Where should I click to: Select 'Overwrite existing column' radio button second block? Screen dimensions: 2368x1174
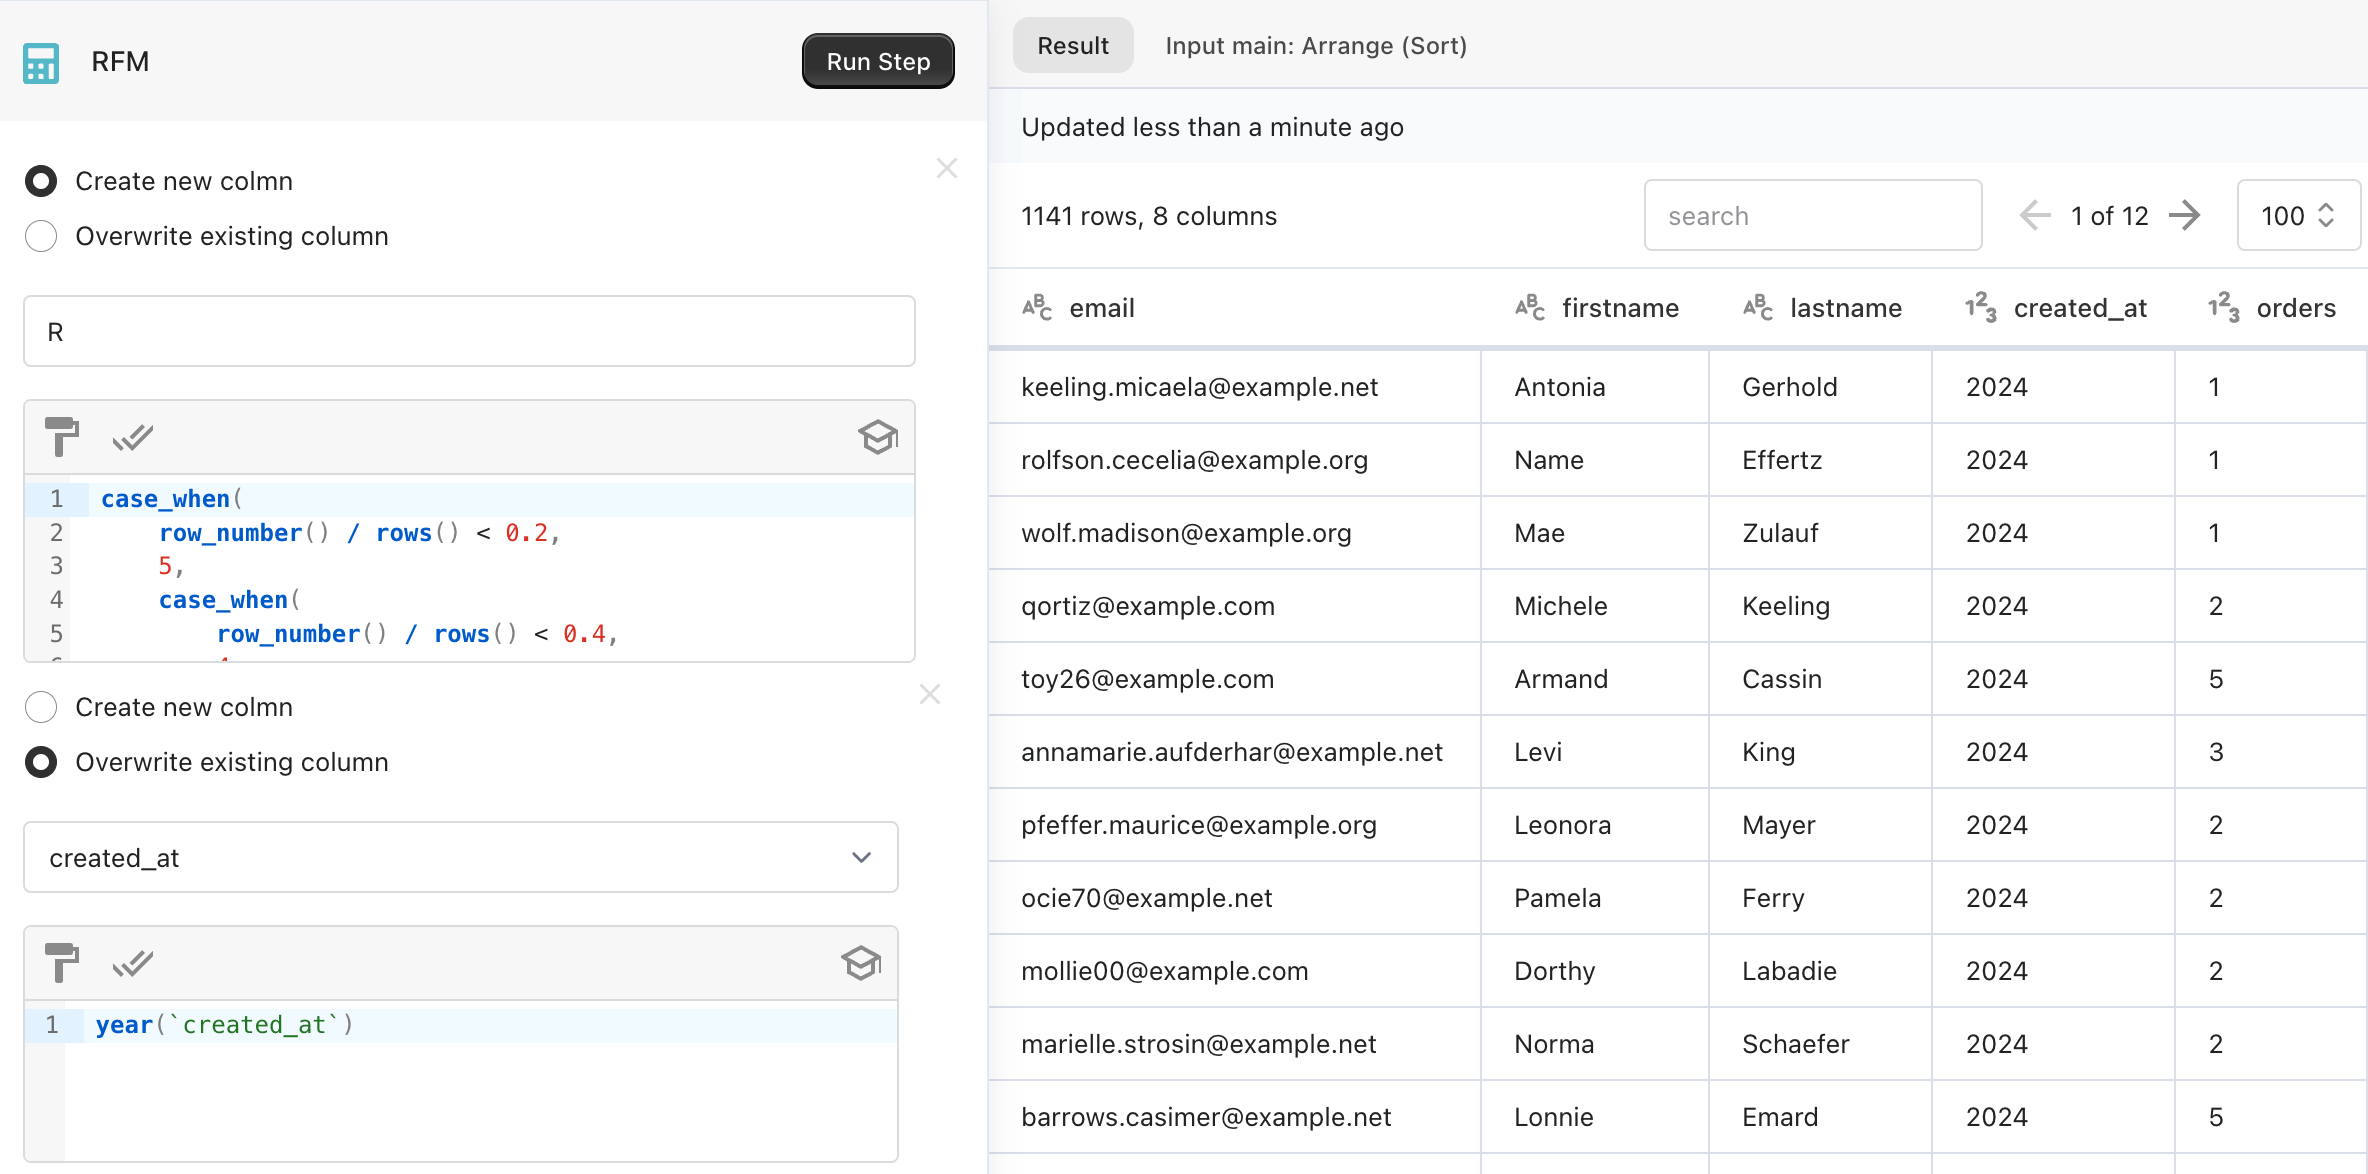[41, 760]
